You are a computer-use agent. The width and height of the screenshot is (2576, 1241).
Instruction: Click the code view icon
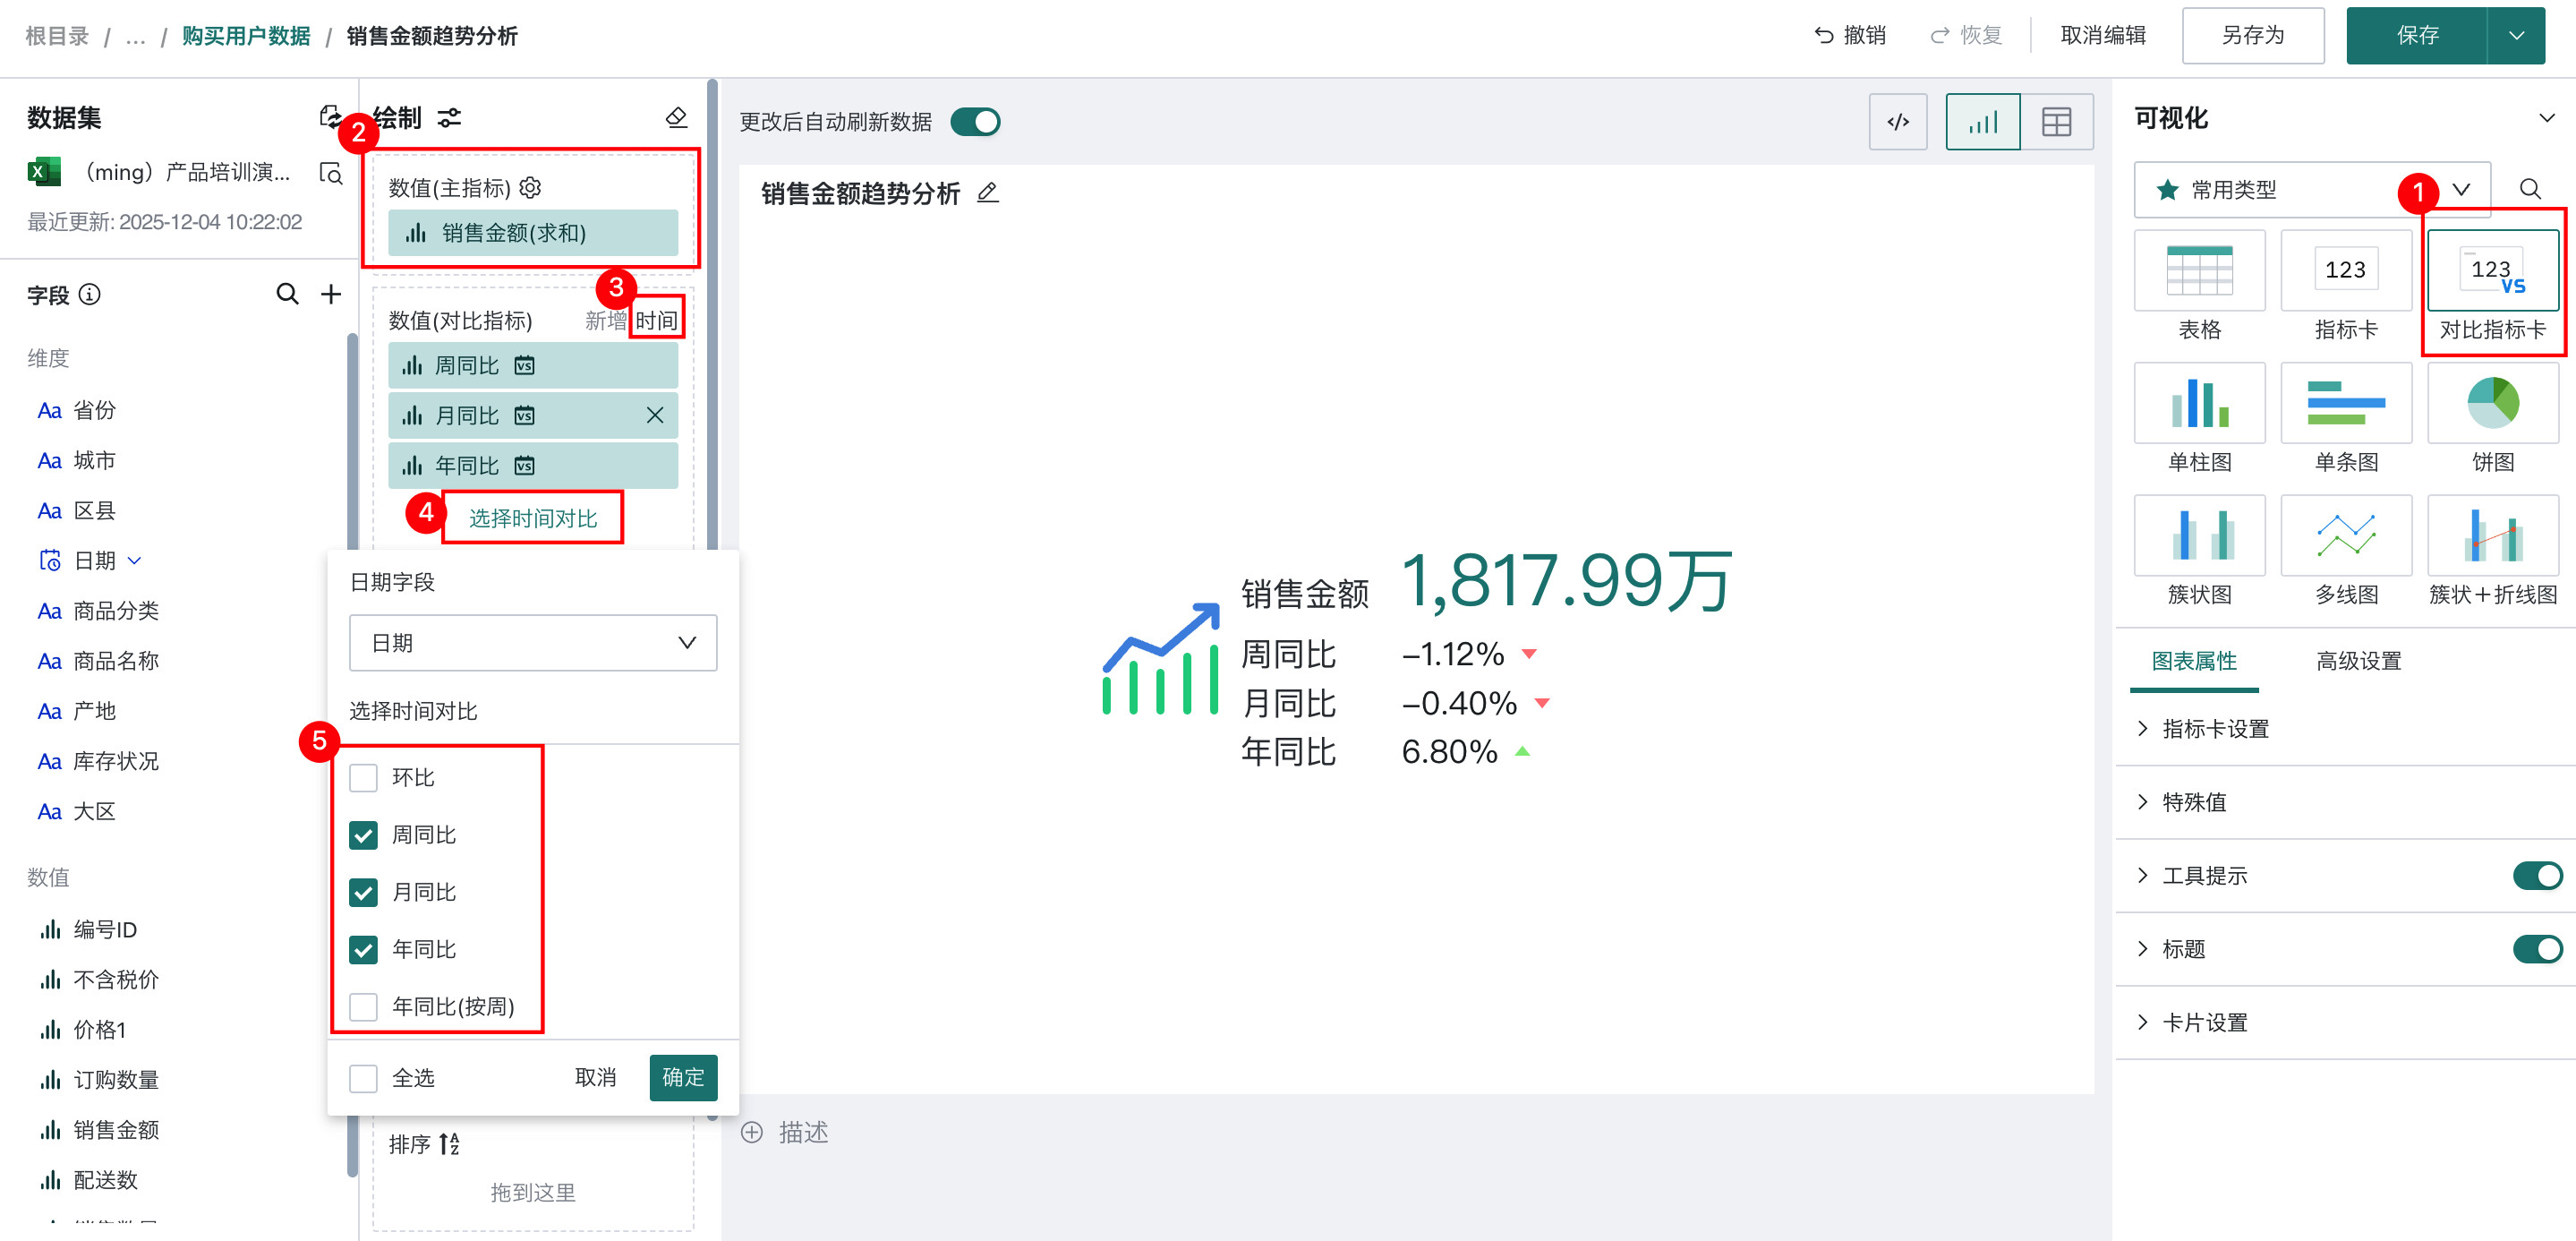[x=1897, y=122]
